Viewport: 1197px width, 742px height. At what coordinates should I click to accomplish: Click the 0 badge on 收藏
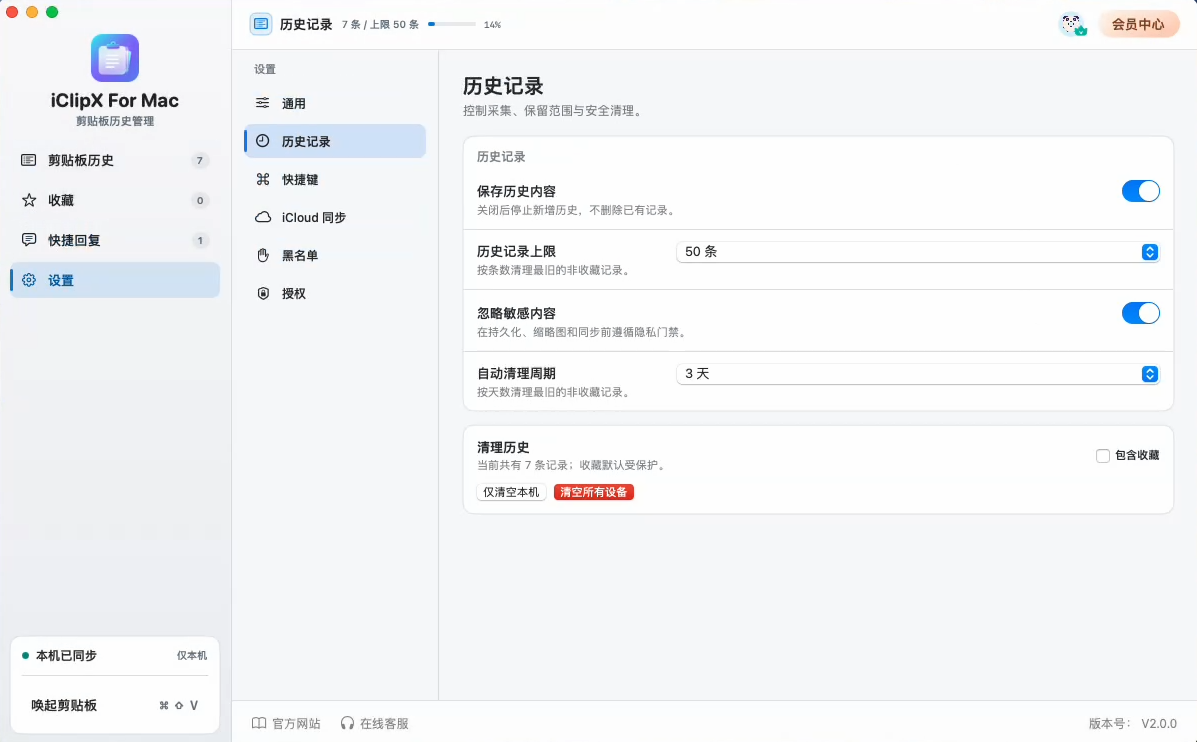tap(200, 200)
